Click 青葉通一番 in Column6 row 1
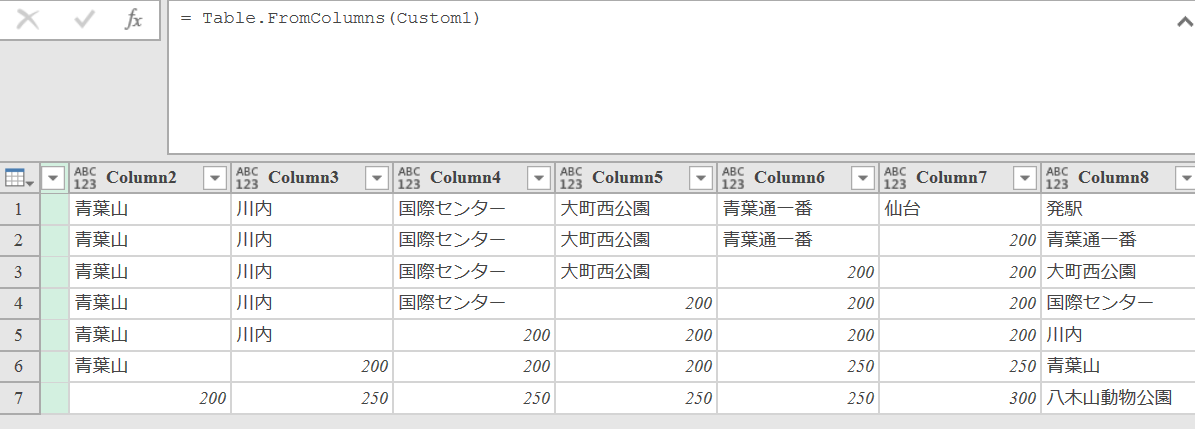The height and width of the screenshot is (429, 1195). (x=797, y=209)
